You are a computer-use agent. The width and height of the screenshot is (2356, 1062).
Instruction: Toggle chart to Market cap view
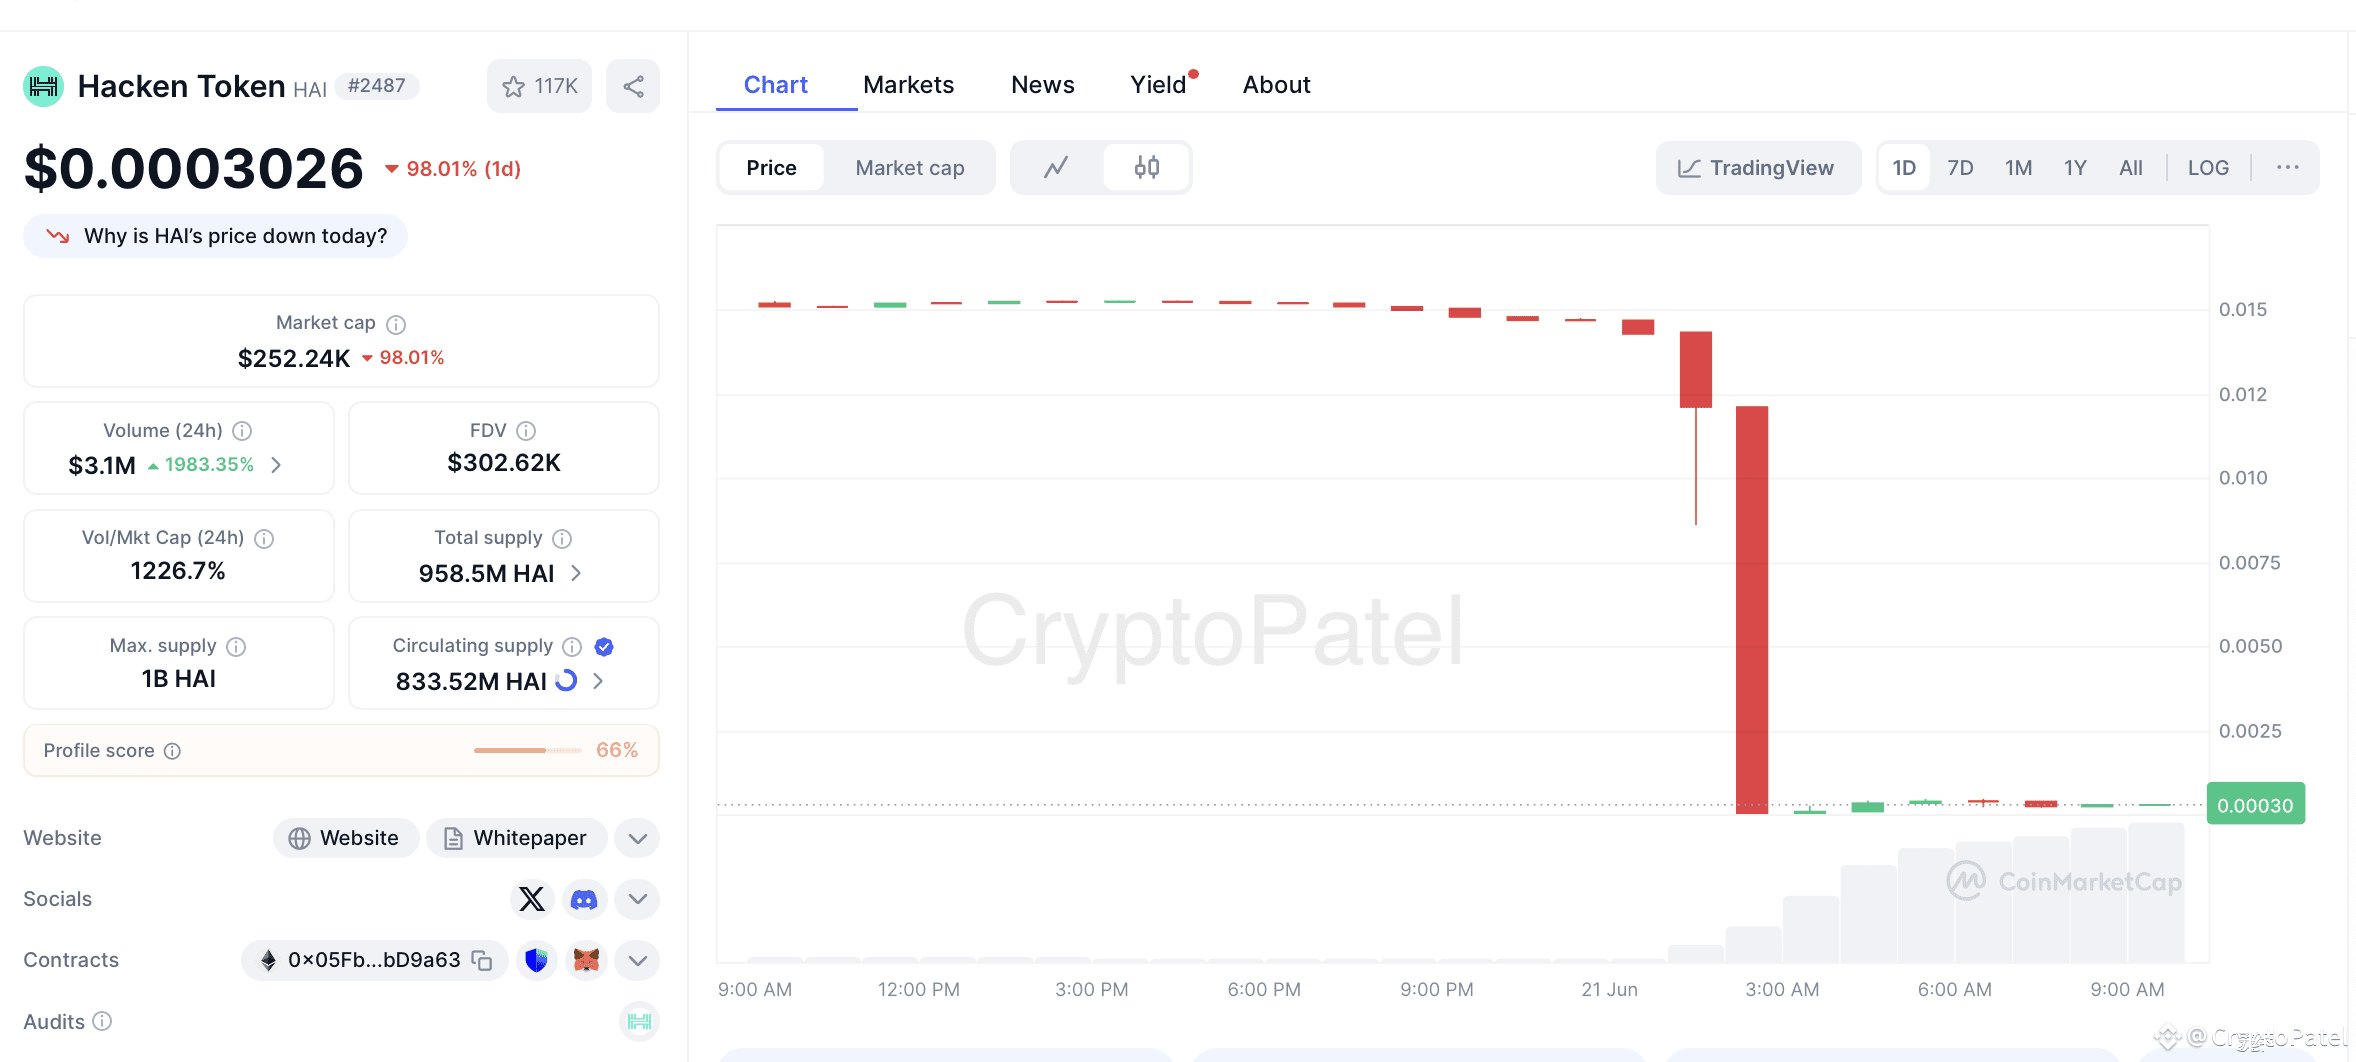909,168
